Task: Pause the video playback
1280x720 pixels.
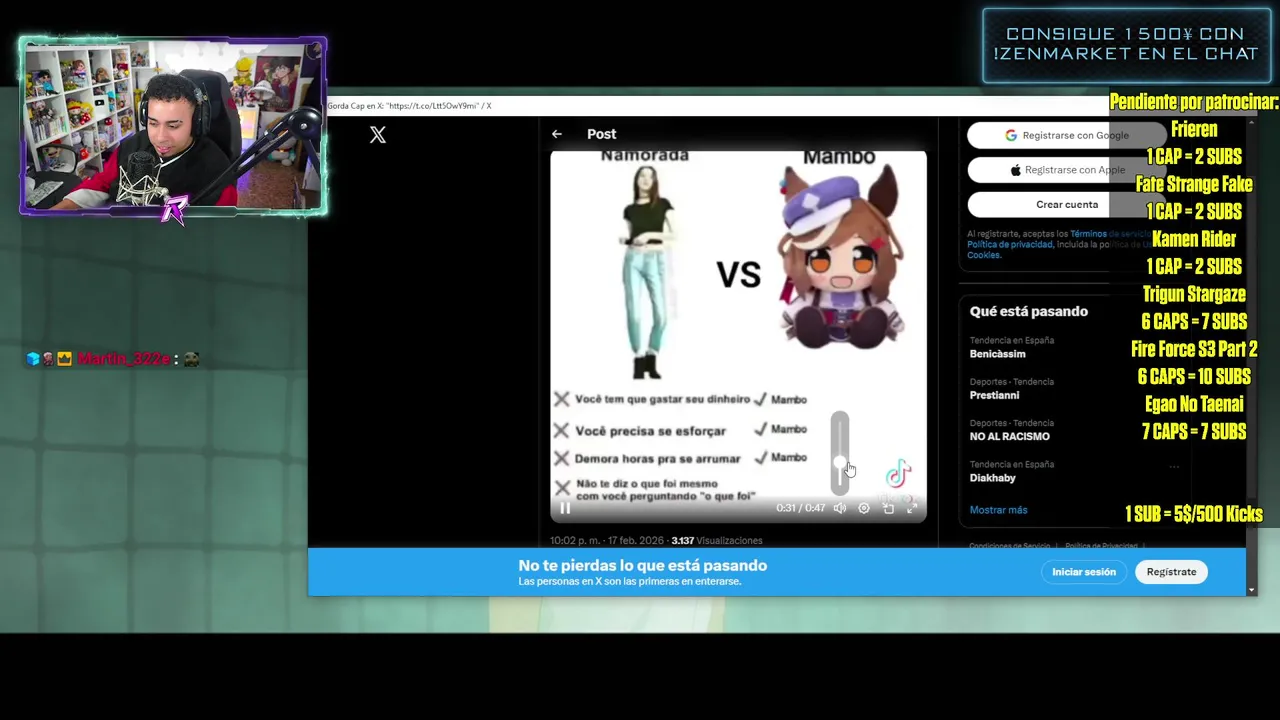Action: (x=565, y=508)
